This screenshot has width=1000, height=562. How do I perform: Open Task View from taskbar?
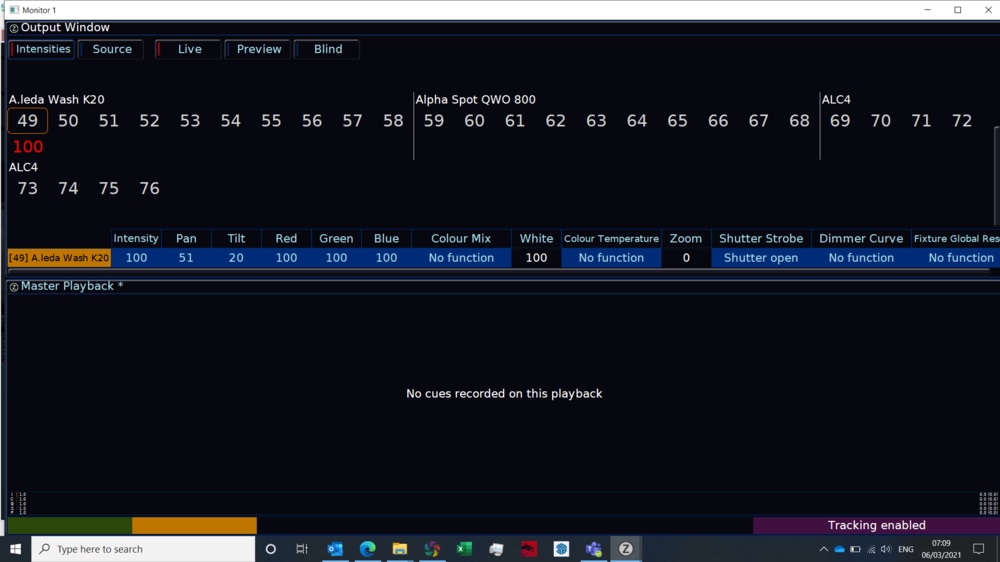[x=302, y=549]
